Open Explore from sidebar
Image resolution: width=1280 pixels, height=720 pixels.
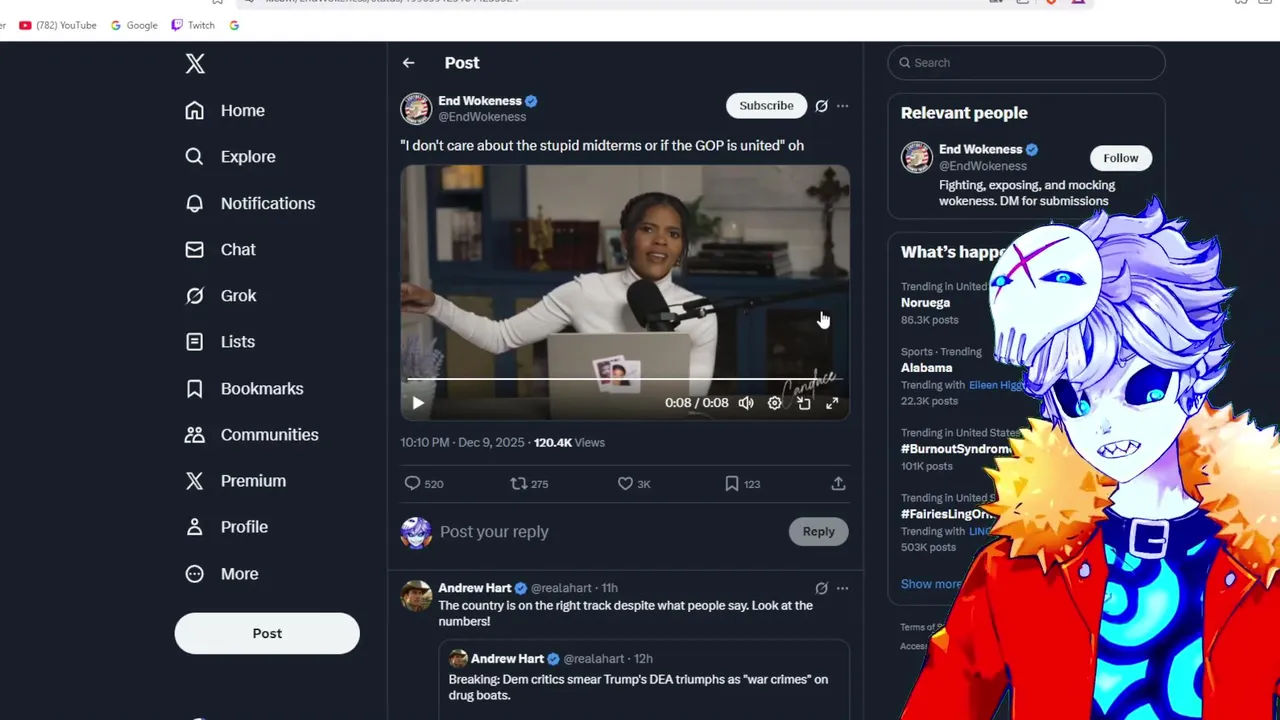pyautogui.click(x=230, y=157)
